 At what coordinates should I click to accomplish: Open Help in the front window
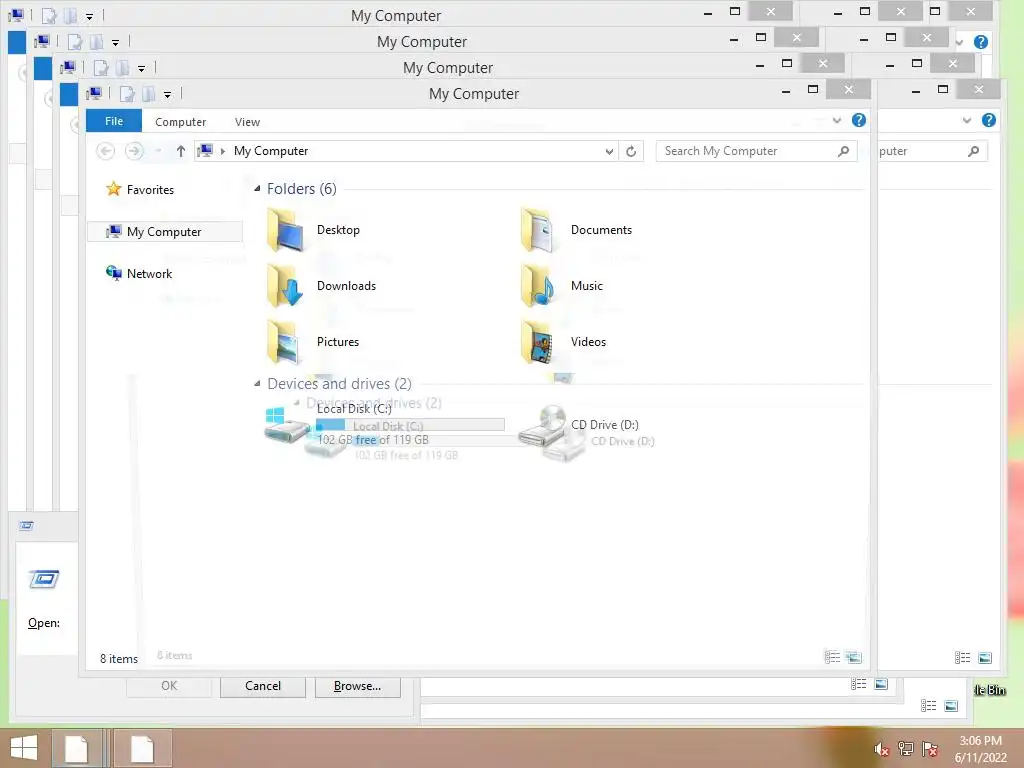click(859, 120)
